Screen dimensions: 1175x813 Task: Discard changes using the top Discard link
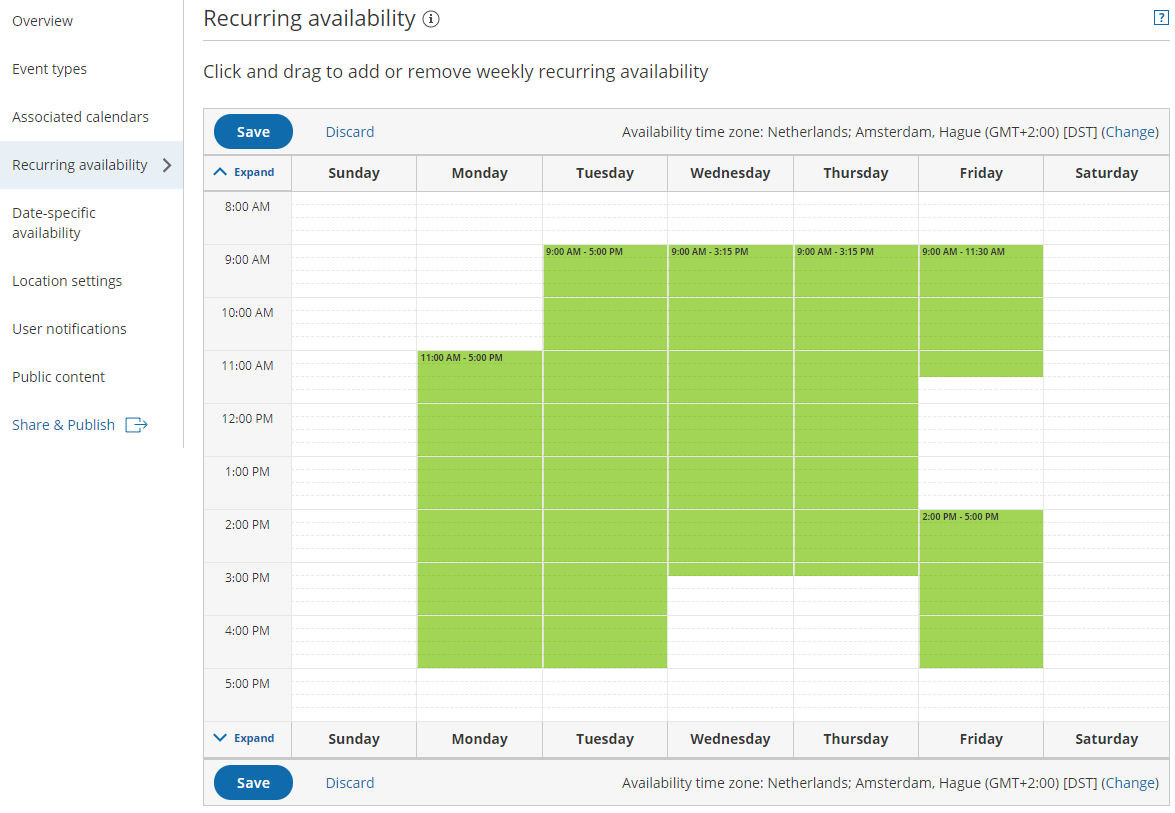(350, 132)
